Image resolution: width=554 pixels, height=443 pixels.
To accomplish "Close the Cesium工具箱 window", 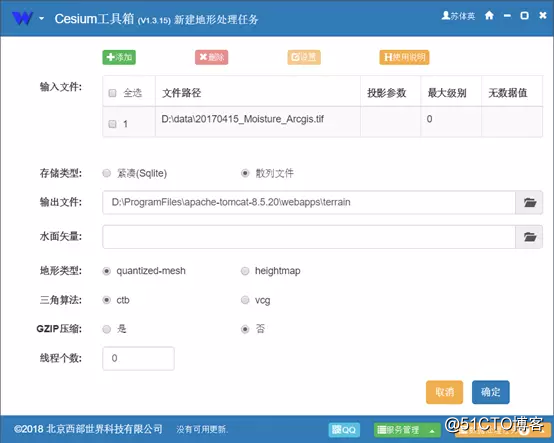I will tap(543, 16).
